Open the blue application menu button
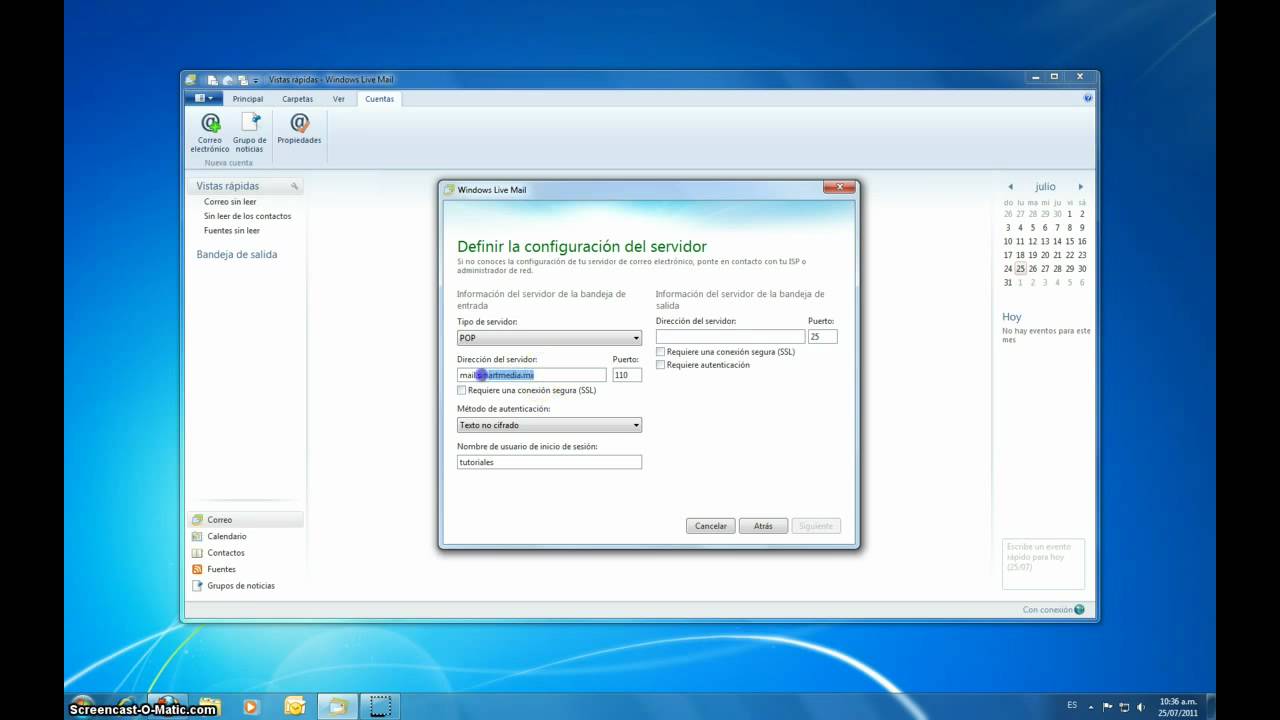1280x720 pixels. 203,98
